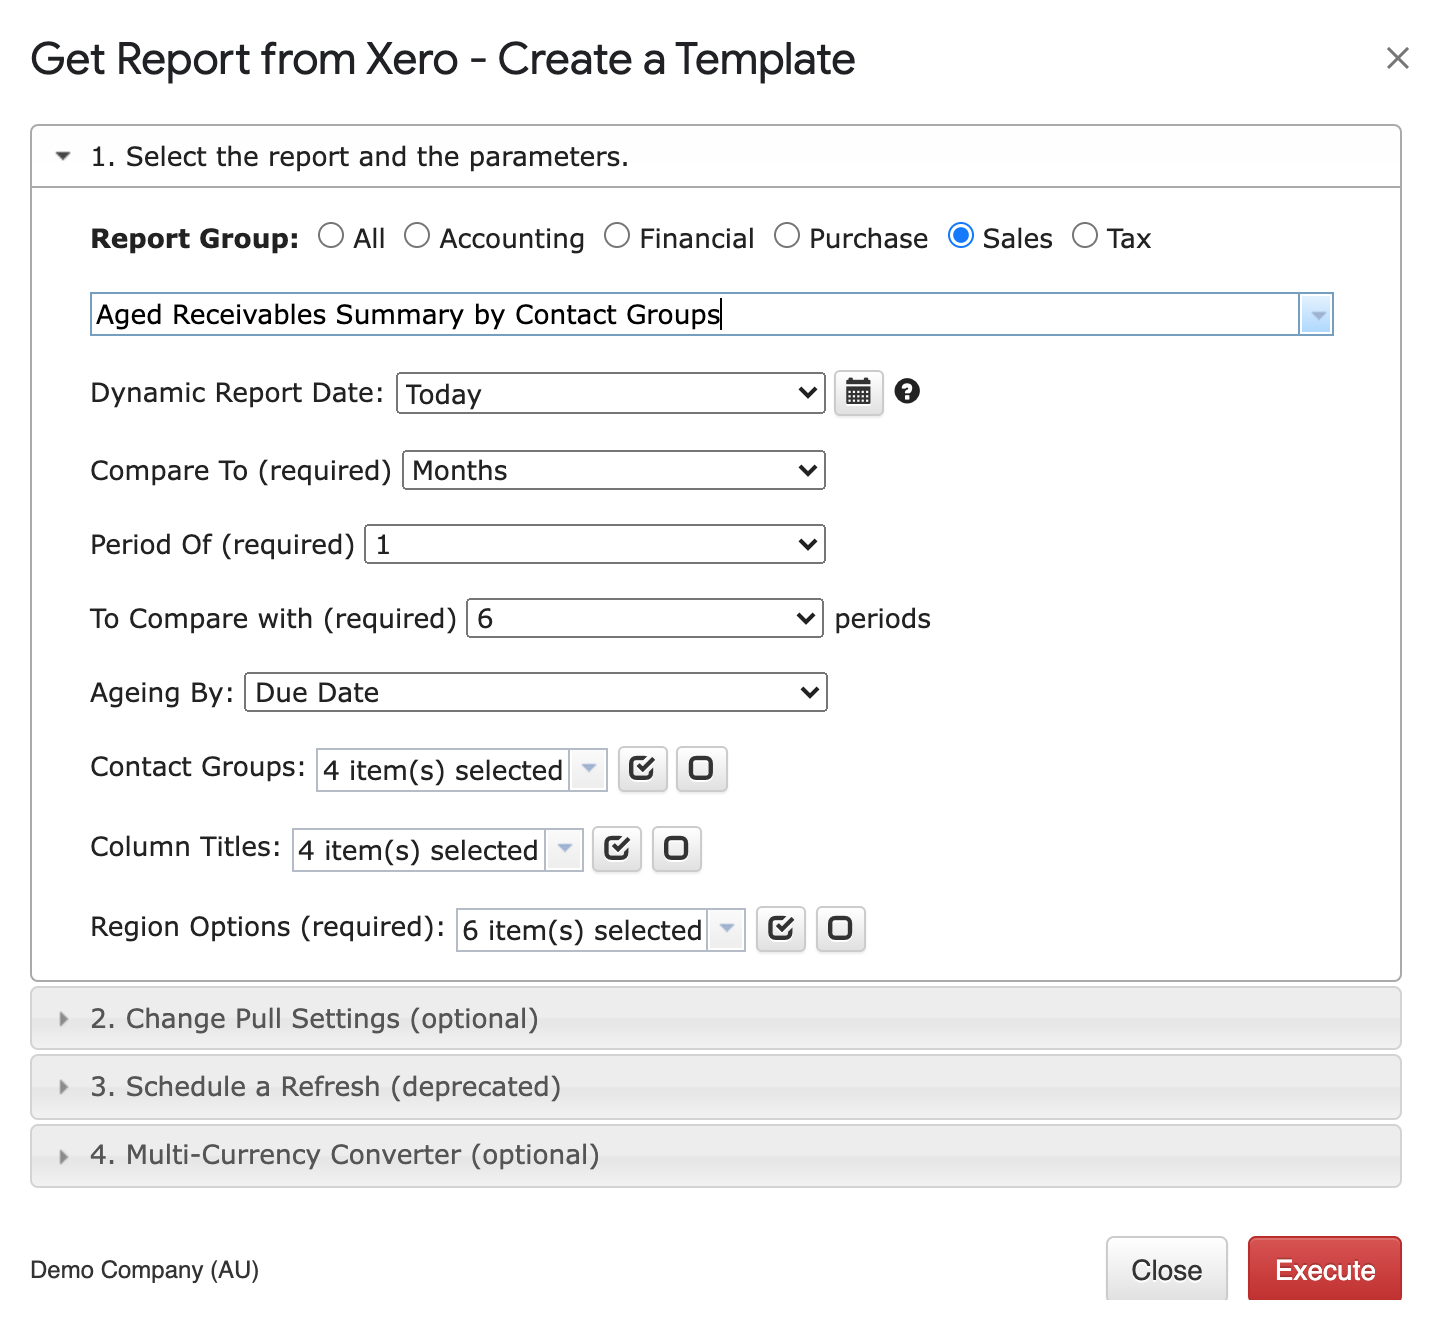Viewport: 1454px width, 1326px height.
Task: Select all Column Titles with the check icon
Action: (617, 848)
